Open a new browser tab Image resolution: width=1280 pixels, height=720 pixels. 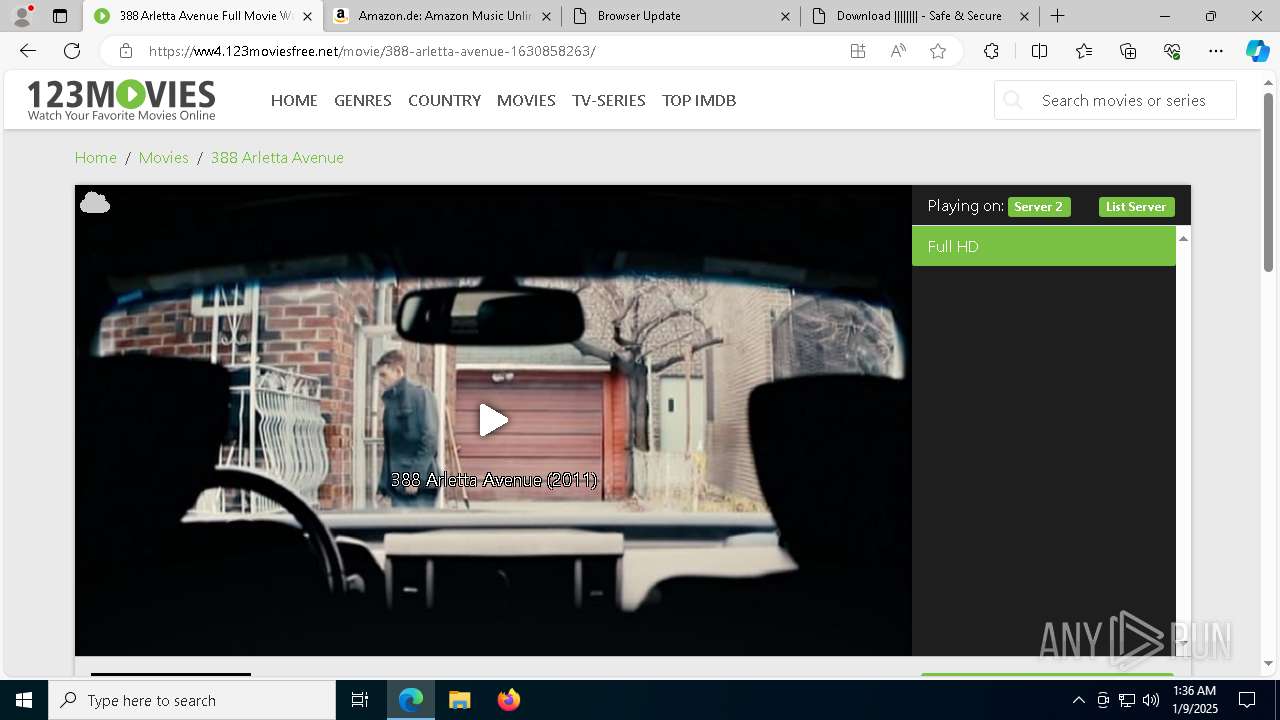coord(1057,16)
